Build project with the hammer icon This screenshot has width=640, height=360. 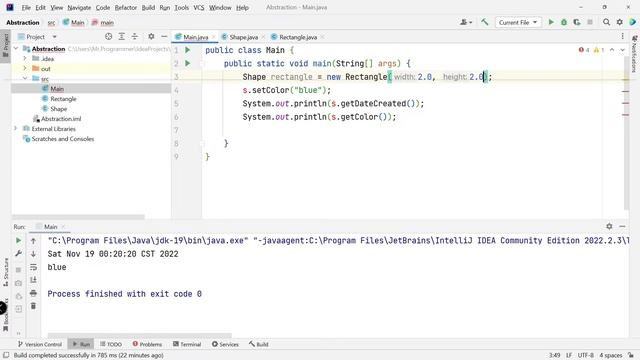(x=484, y=22)
